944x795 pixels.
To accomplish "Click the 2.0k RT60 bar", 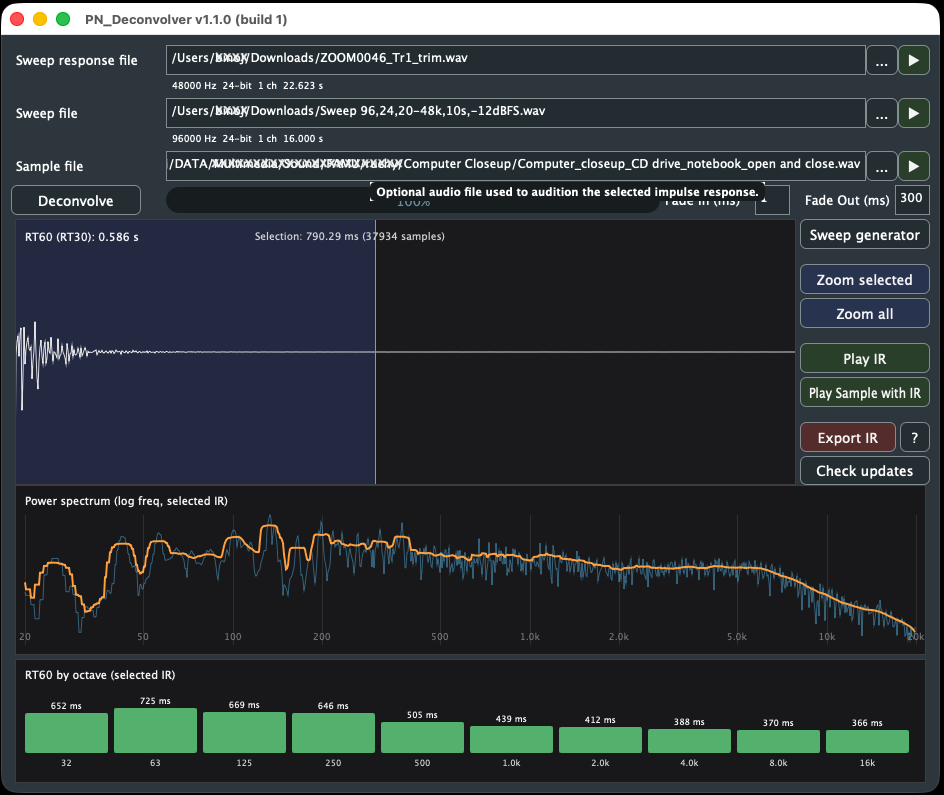I will tap(600, 740).
